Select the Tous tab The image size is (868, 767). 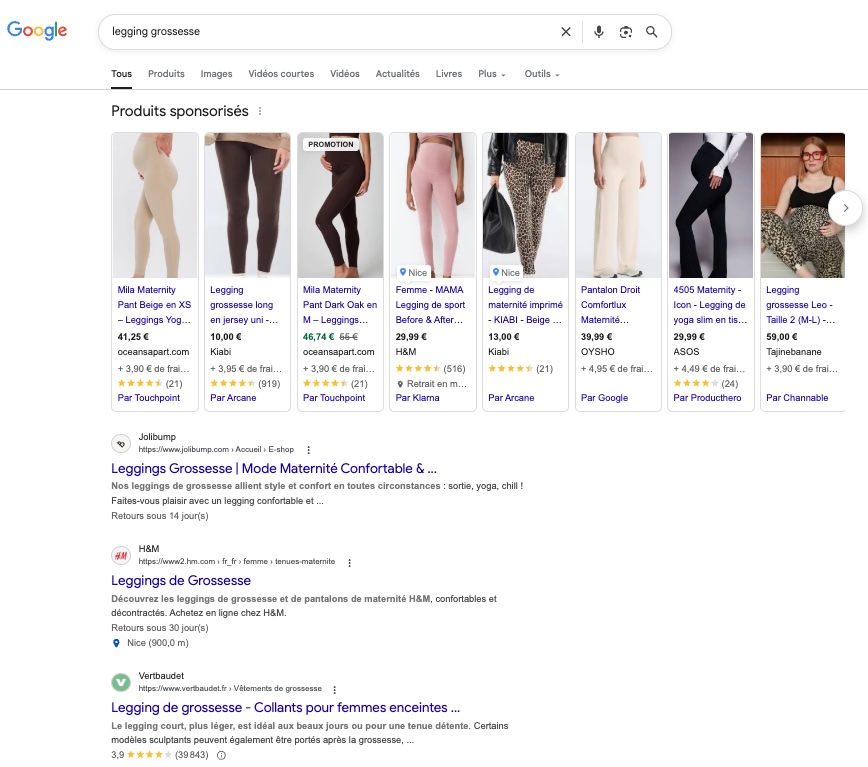121,74
